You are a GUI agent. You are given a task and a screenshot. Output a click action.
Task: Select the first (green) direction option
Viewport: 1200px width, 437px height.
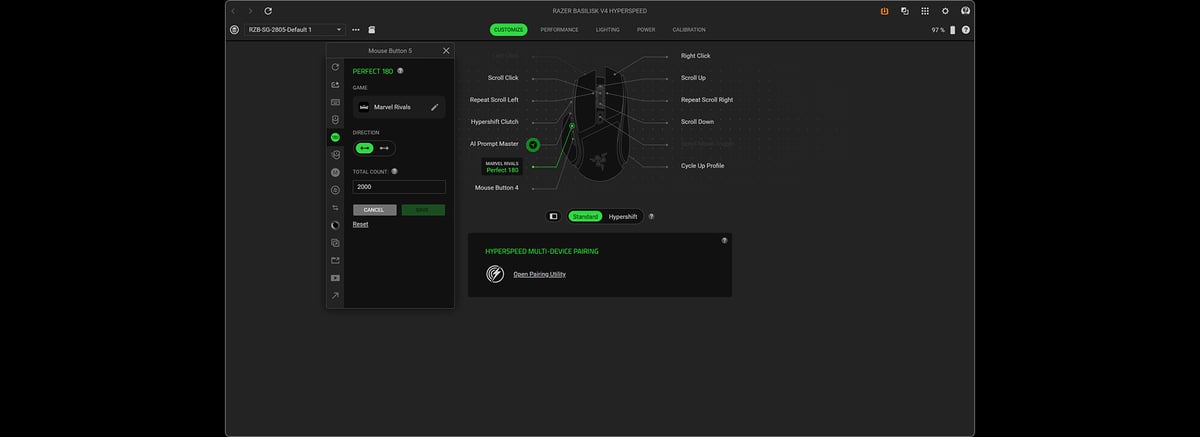pyautogui.click(x=364, y=148)
